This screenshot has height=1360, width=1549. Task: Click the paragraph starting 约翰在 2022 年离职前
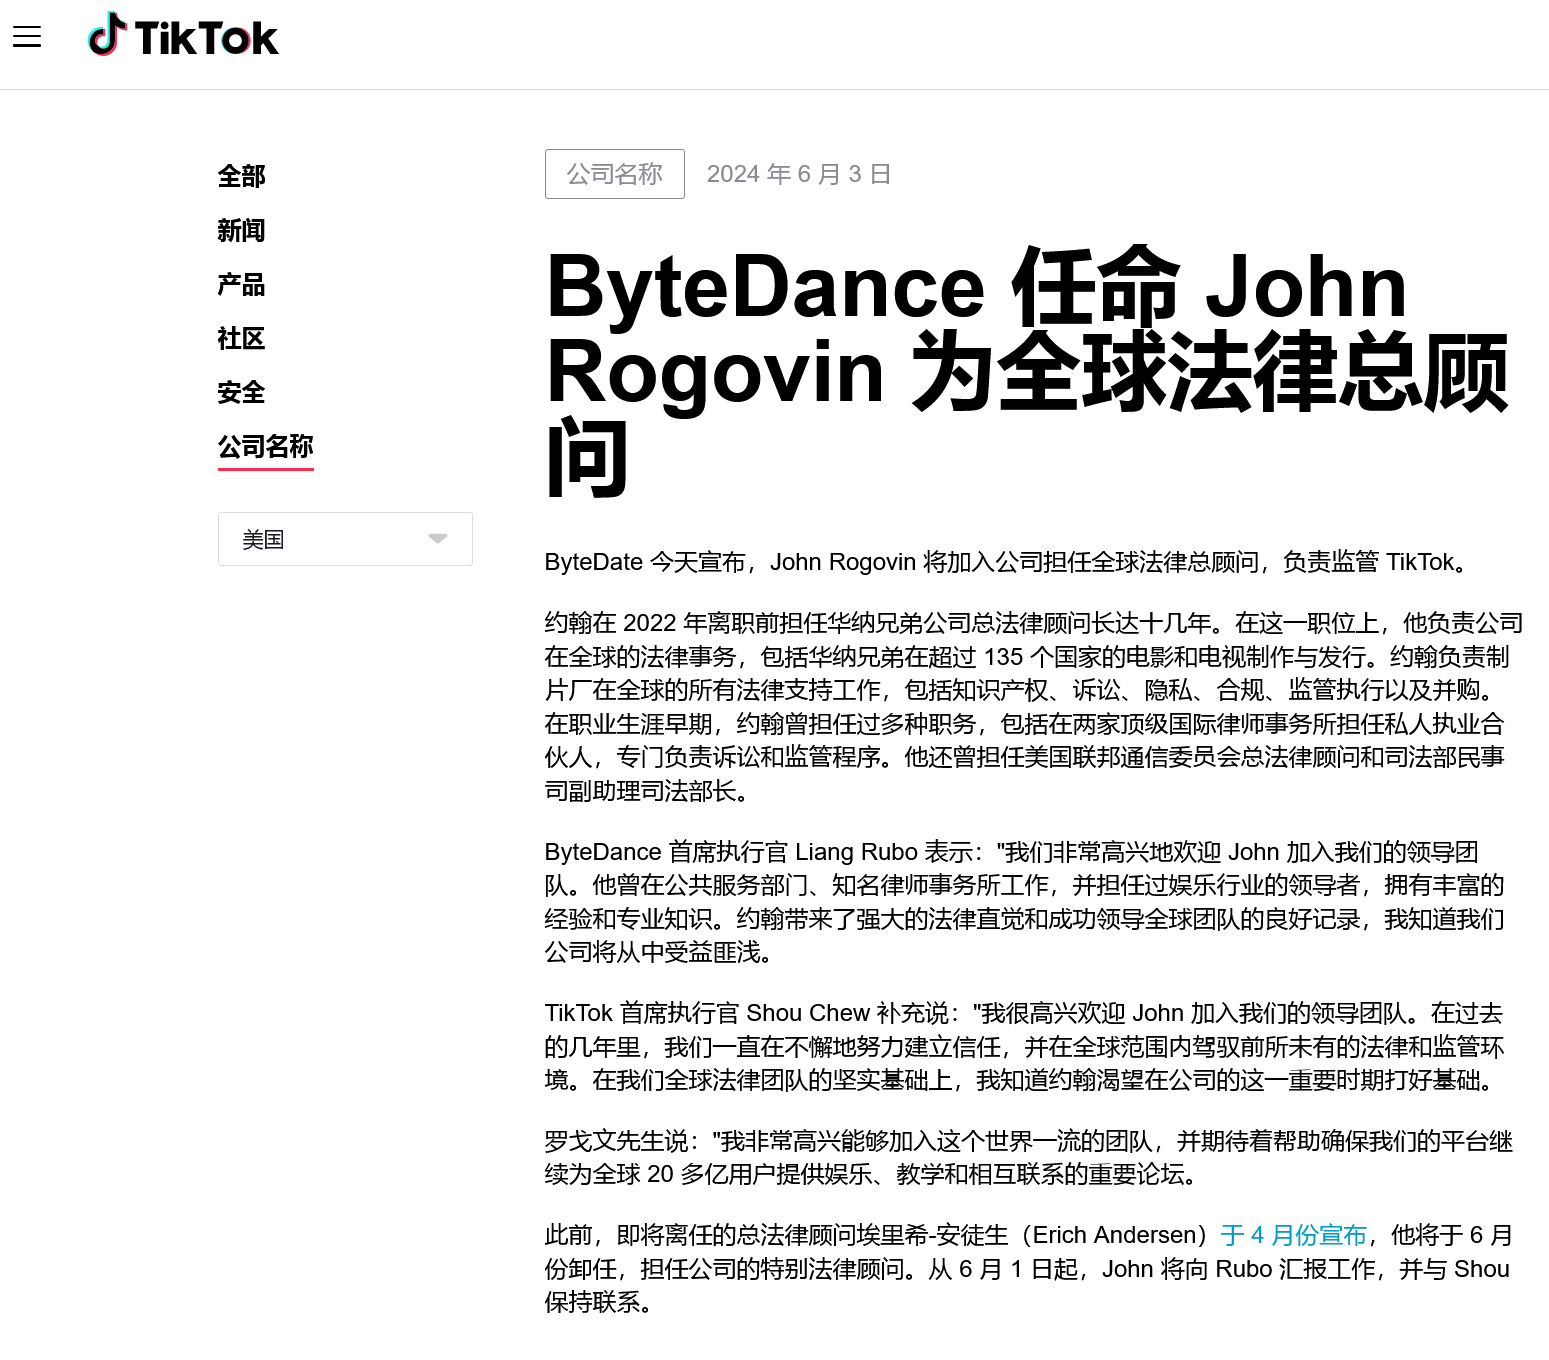coord(1034,707)
